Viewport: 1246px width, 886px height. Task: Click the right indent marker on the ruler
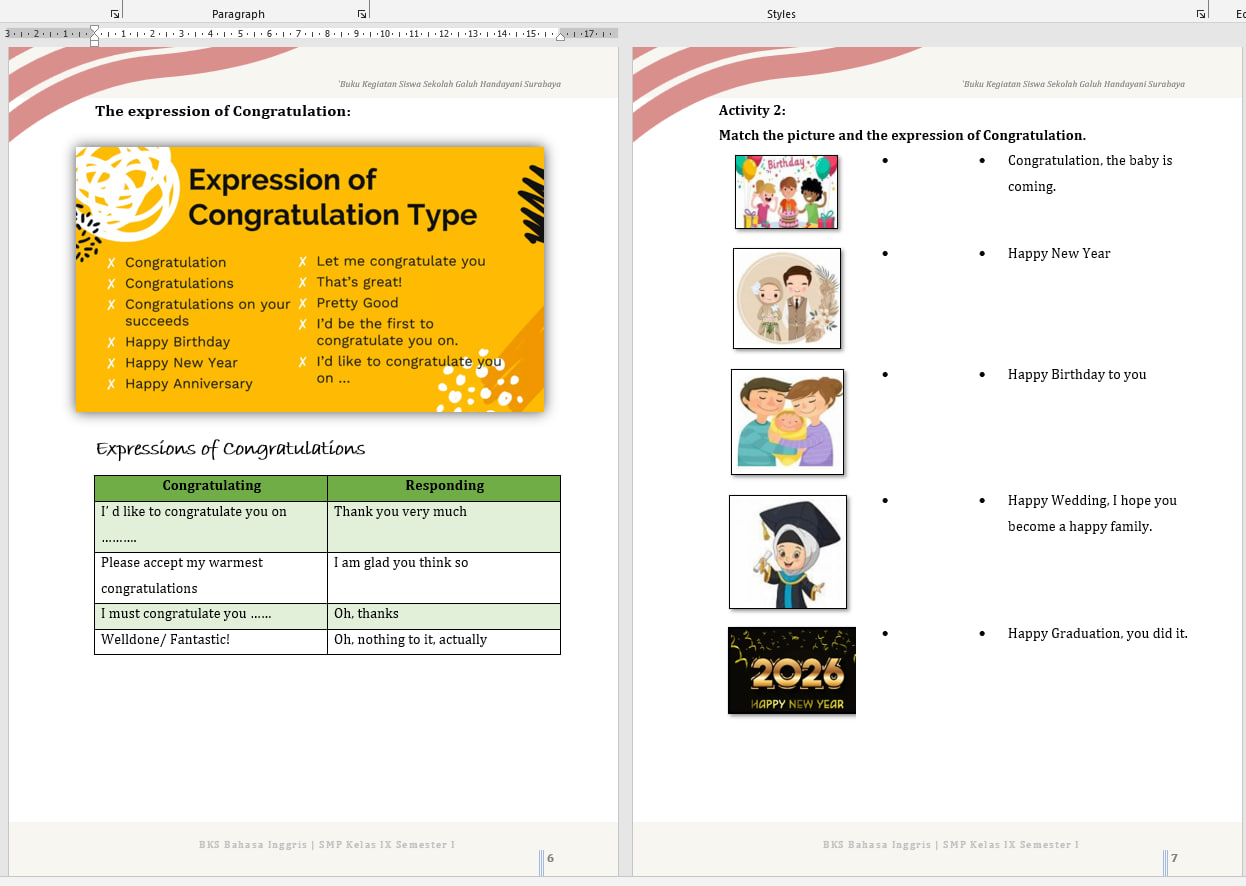(560, 36)
